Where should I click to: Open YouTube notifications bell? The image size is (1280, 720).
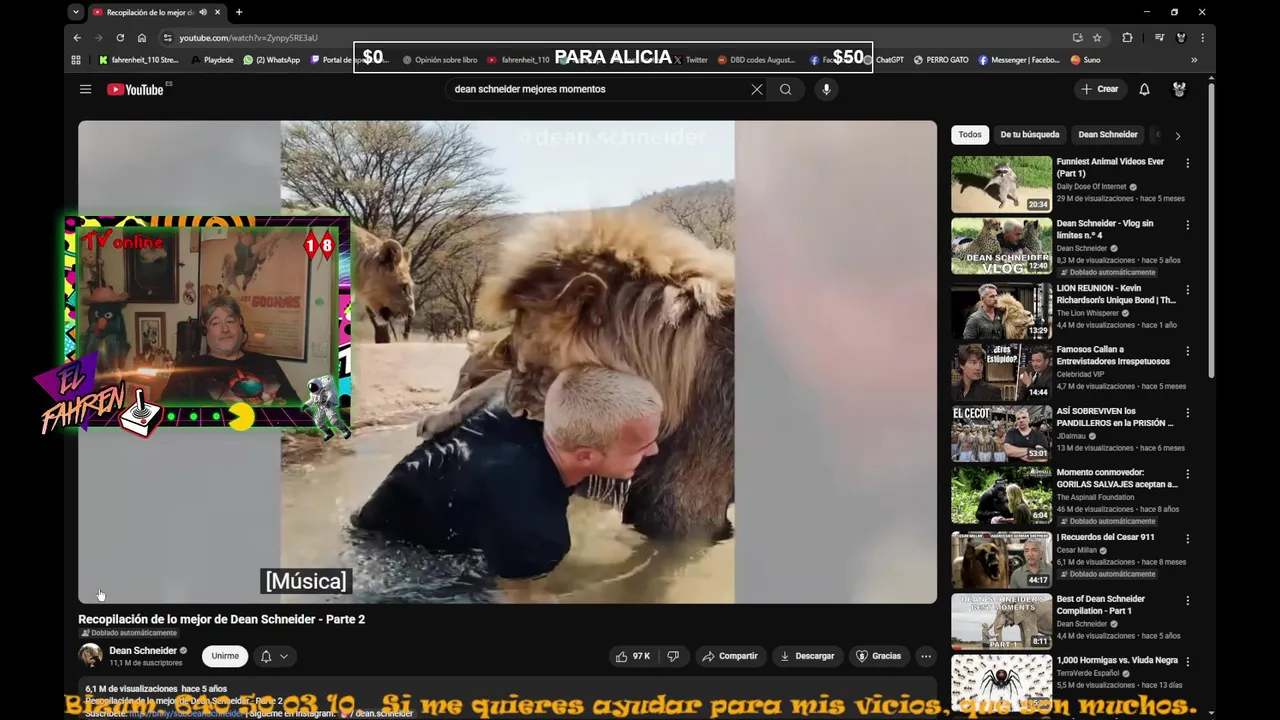1144,89
